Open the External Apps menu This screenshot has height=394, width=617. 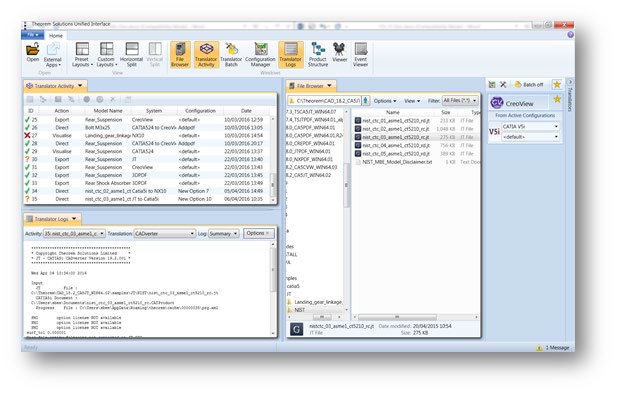coord(53,55)
